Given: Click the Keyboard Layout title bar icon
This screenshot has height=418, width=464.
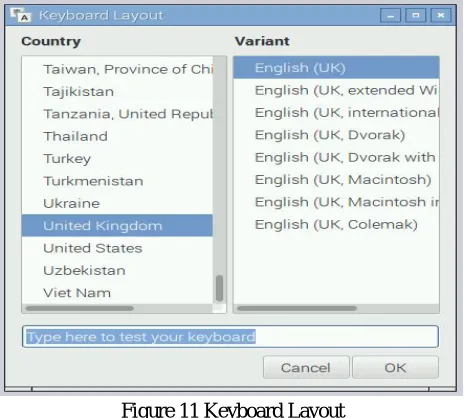Looking at the screenshot, I should point(20,15).
